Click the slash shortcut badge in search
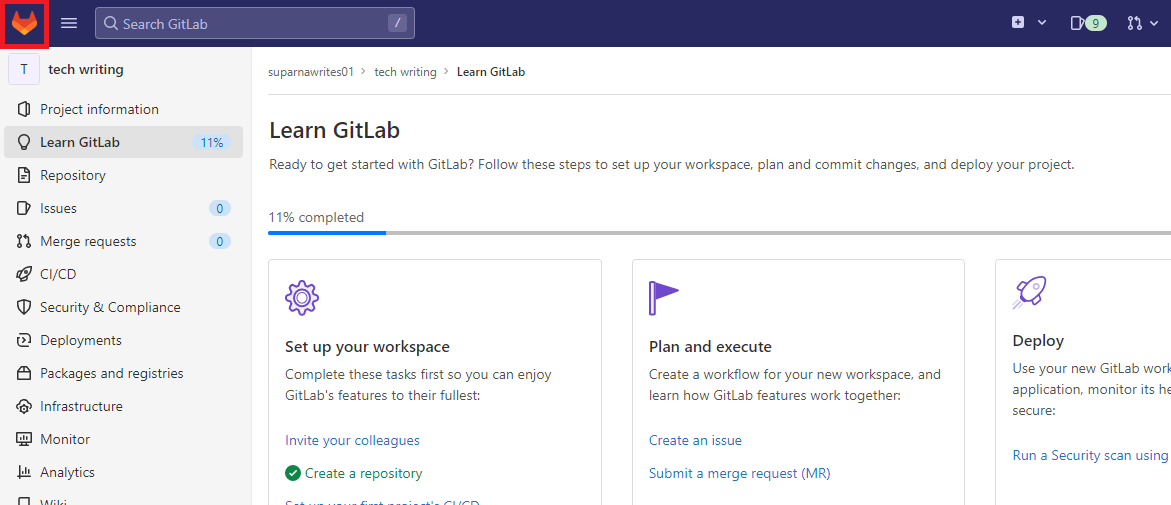This screenshot has width=1171, height=505. pyautogui.click(x=397, y=23)
